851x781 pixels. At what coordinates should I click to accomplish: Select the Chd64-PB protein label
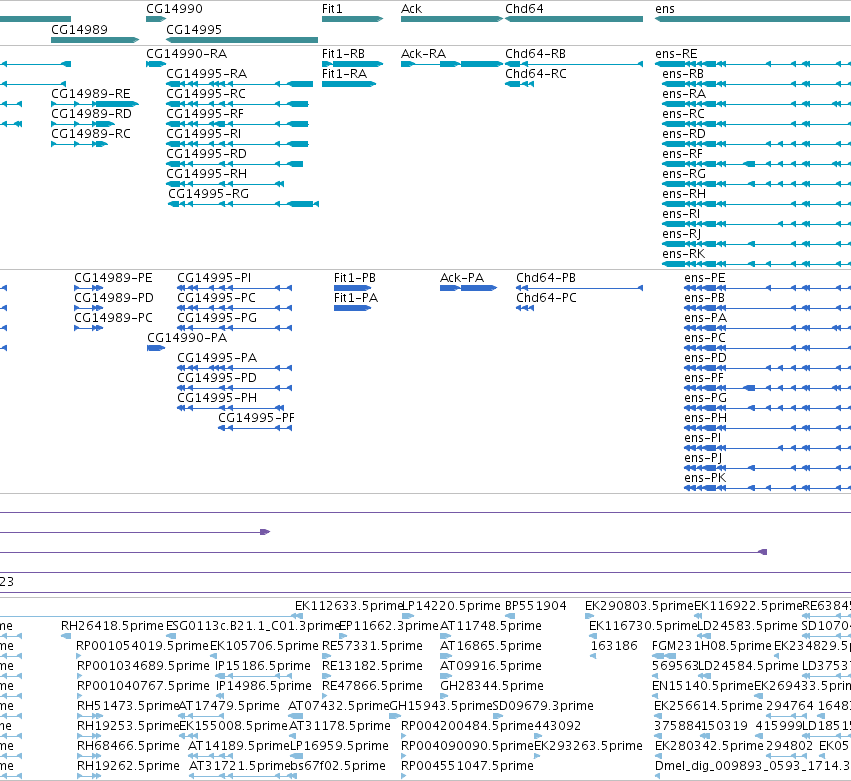click(x=546, y=278)
